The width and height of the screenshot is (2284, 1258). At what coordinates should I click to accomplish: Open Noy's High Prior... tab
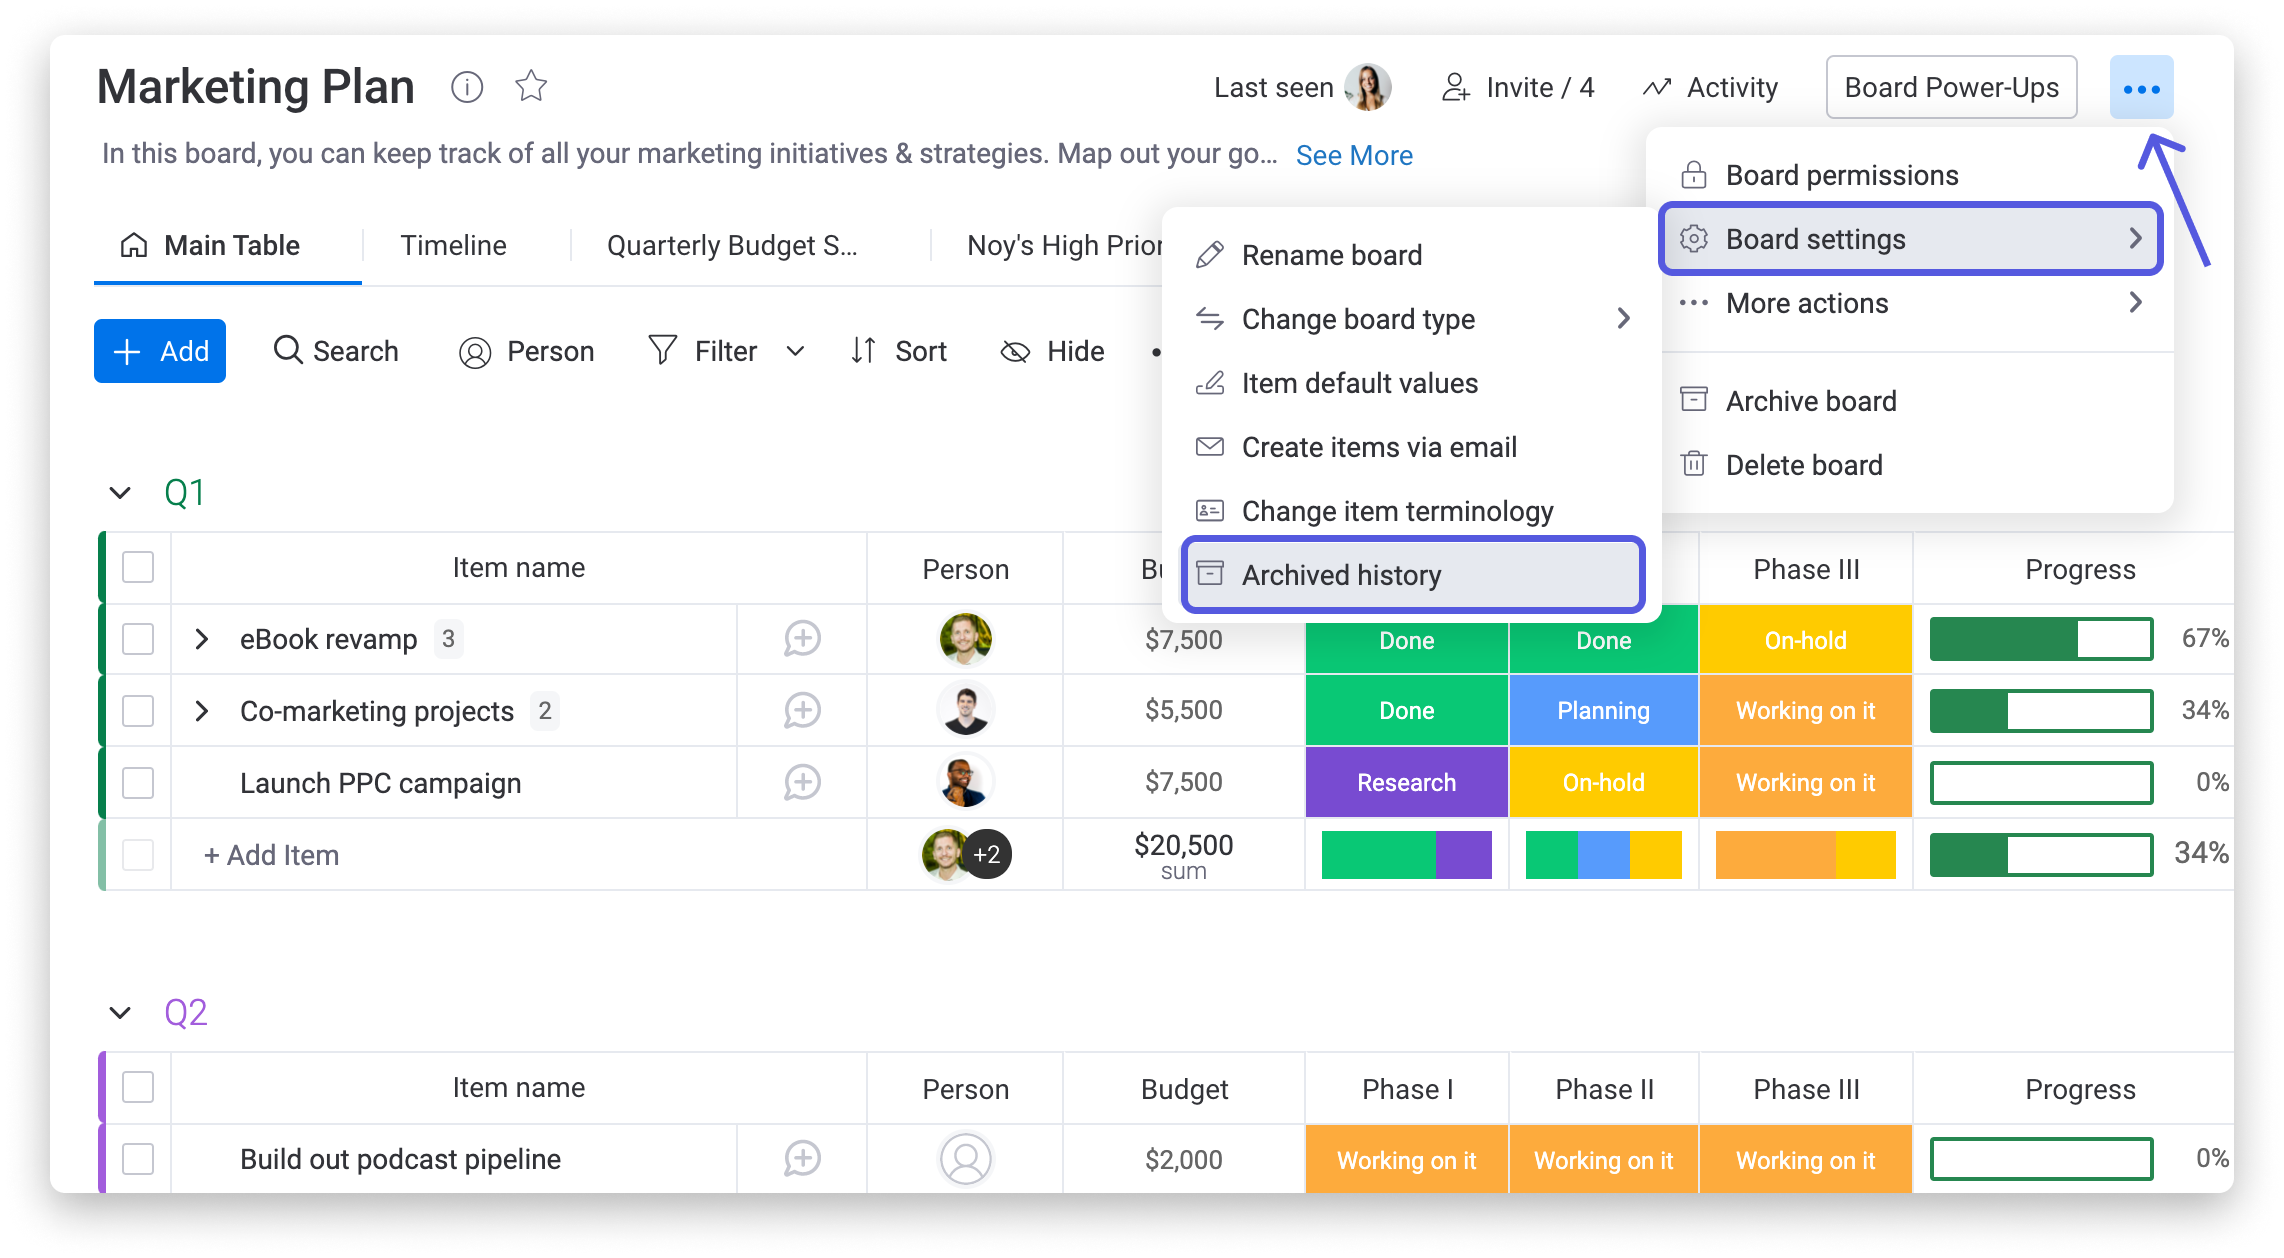[1064, 245]
